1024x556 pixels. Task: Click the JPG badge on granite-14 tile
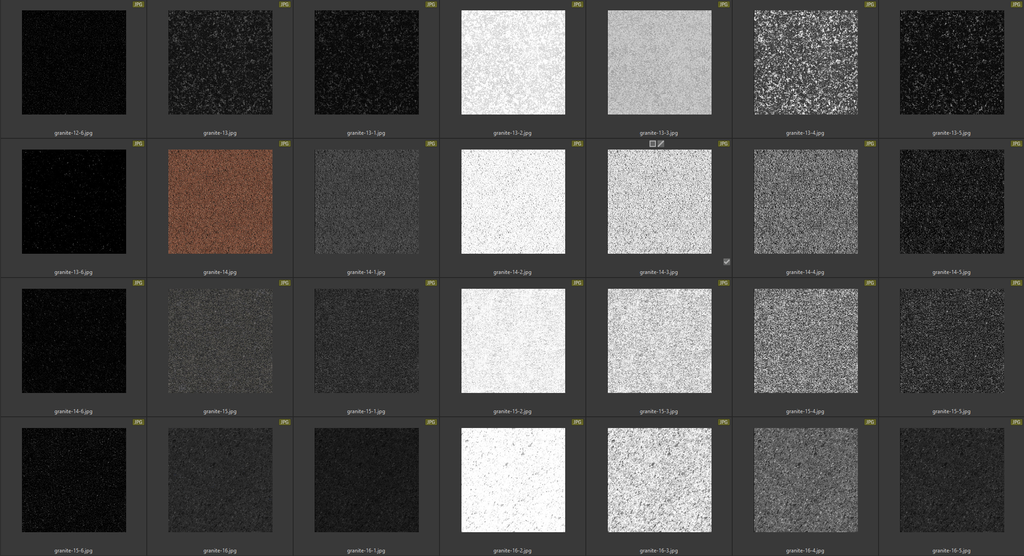(284, 144)
